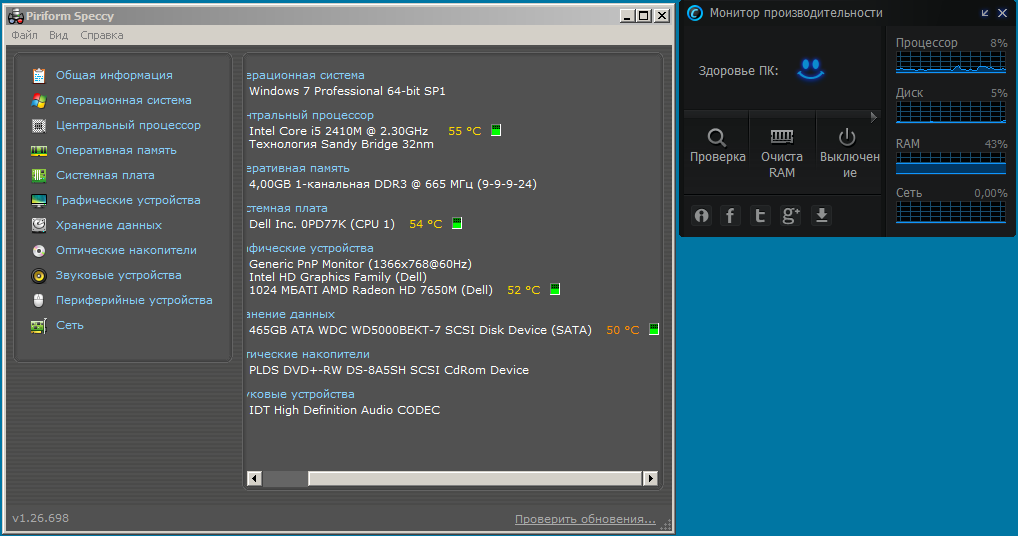1018x536 pixels.
Task: Click the Windows 7 Professional 64-bit SP1 text
Action: point(347,91)
